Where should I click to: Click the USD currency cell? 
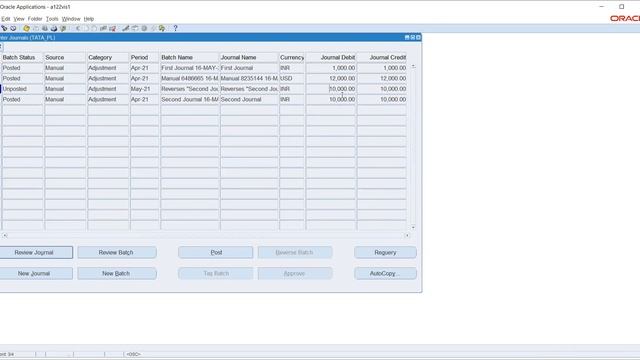tap(292, 78)
